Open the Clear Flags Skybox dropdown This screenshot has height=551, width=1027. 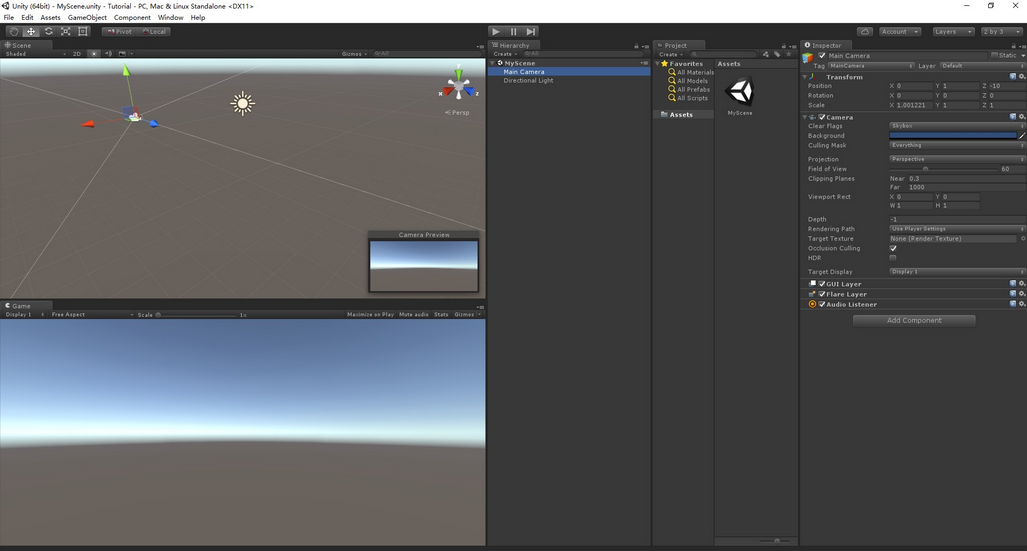click(x=956, y=126)
